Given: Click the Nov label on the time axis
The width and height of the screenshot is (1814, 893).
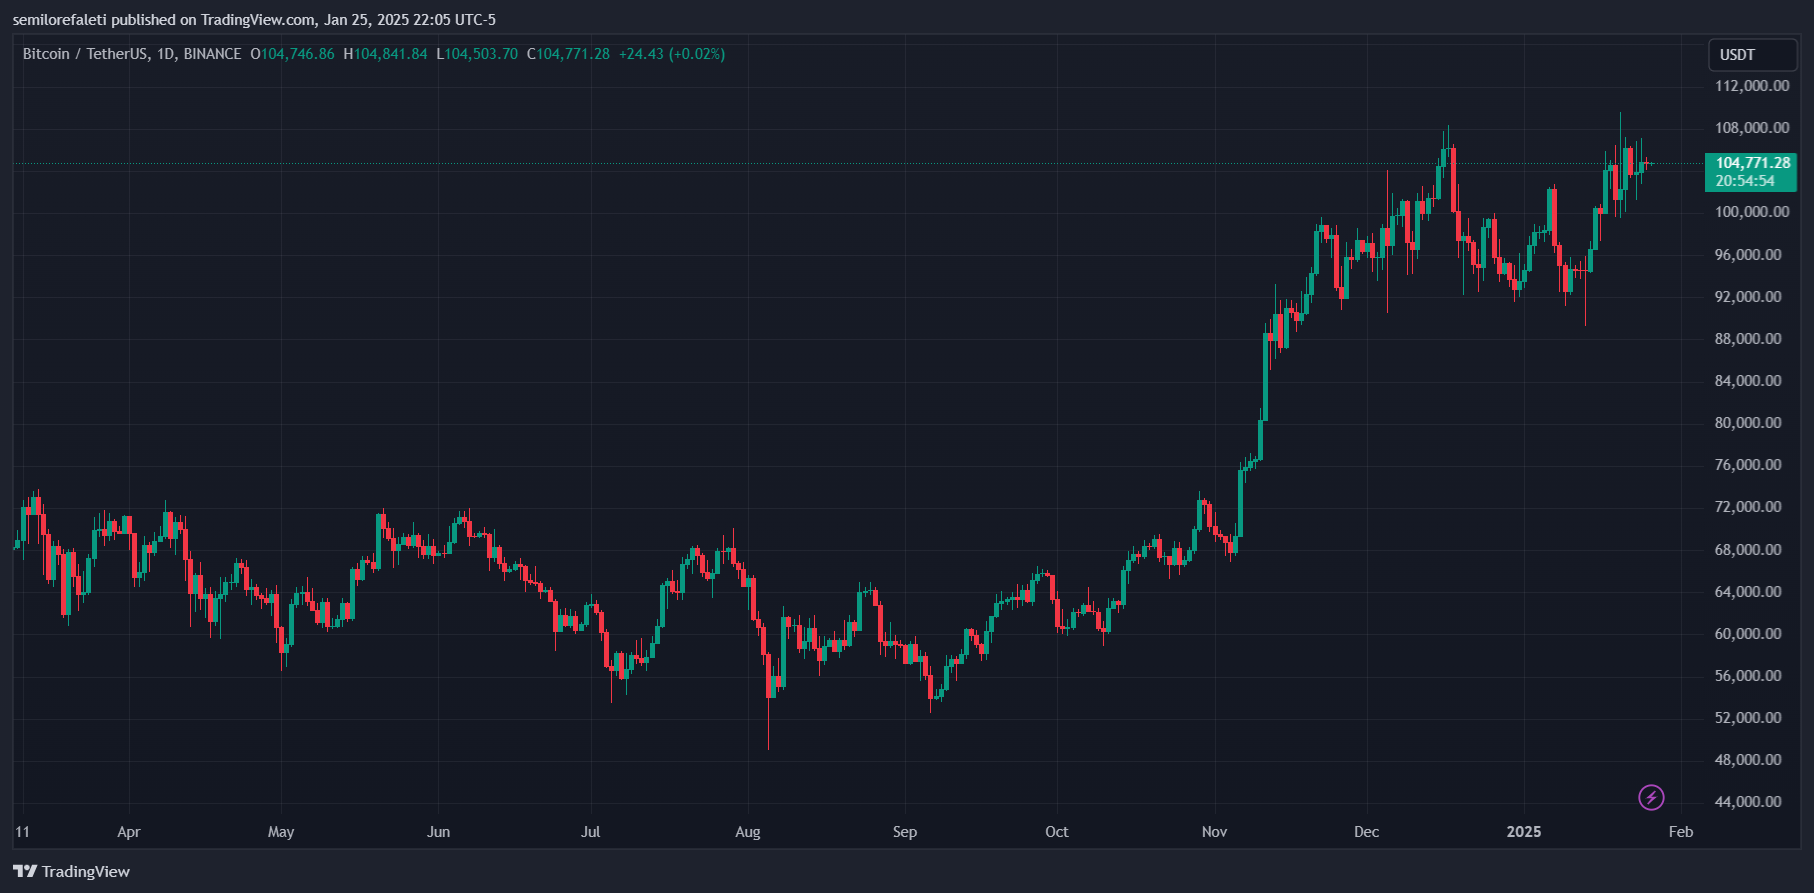Looking at the screenshot, I should point(1214,832).
